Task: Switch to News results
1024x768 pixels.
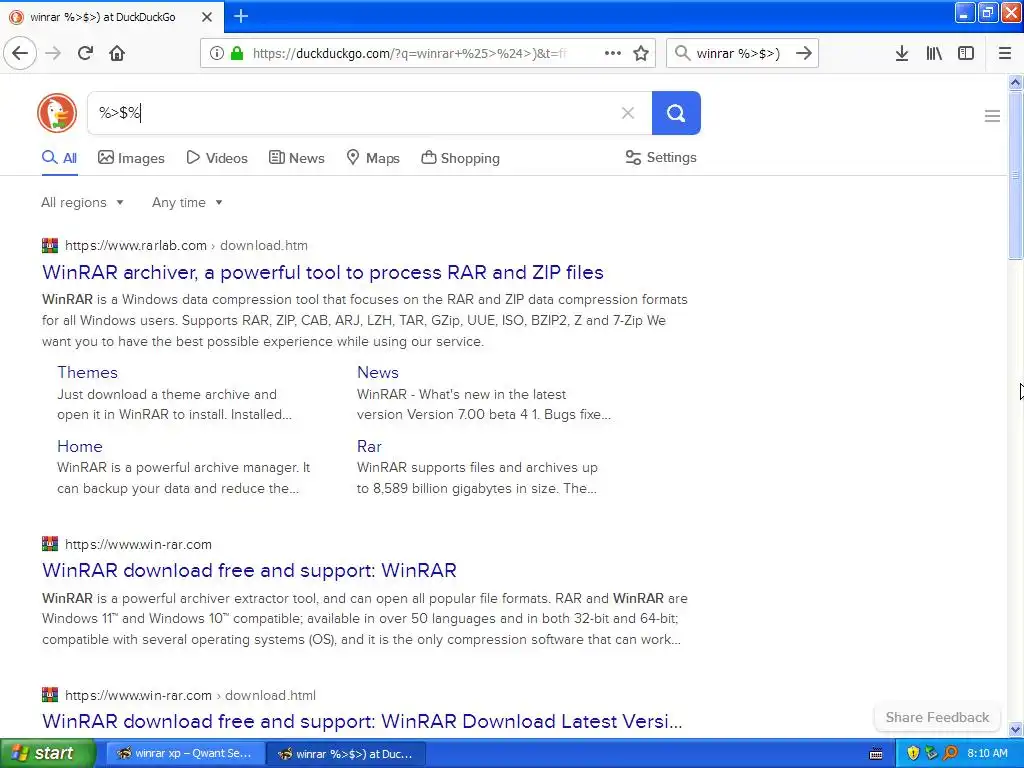Action: 296,158
